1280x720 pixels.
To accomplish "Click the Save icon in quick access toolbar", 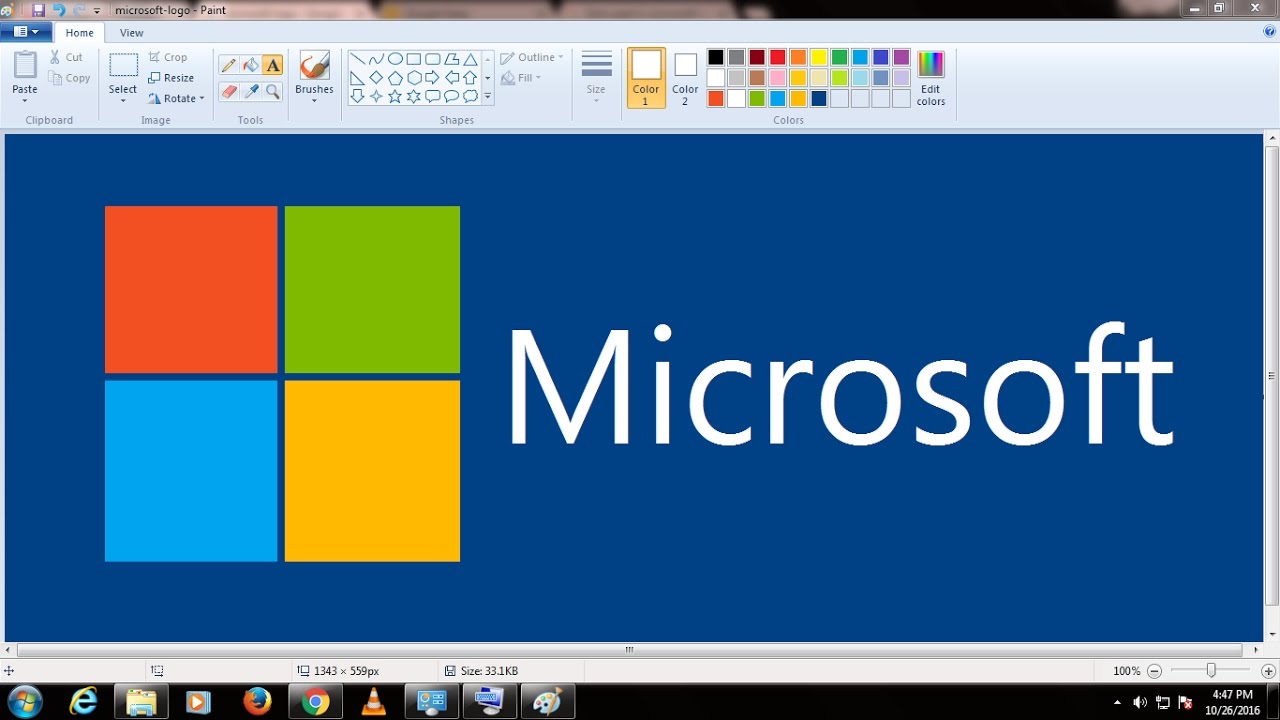I will click(38, 10).
